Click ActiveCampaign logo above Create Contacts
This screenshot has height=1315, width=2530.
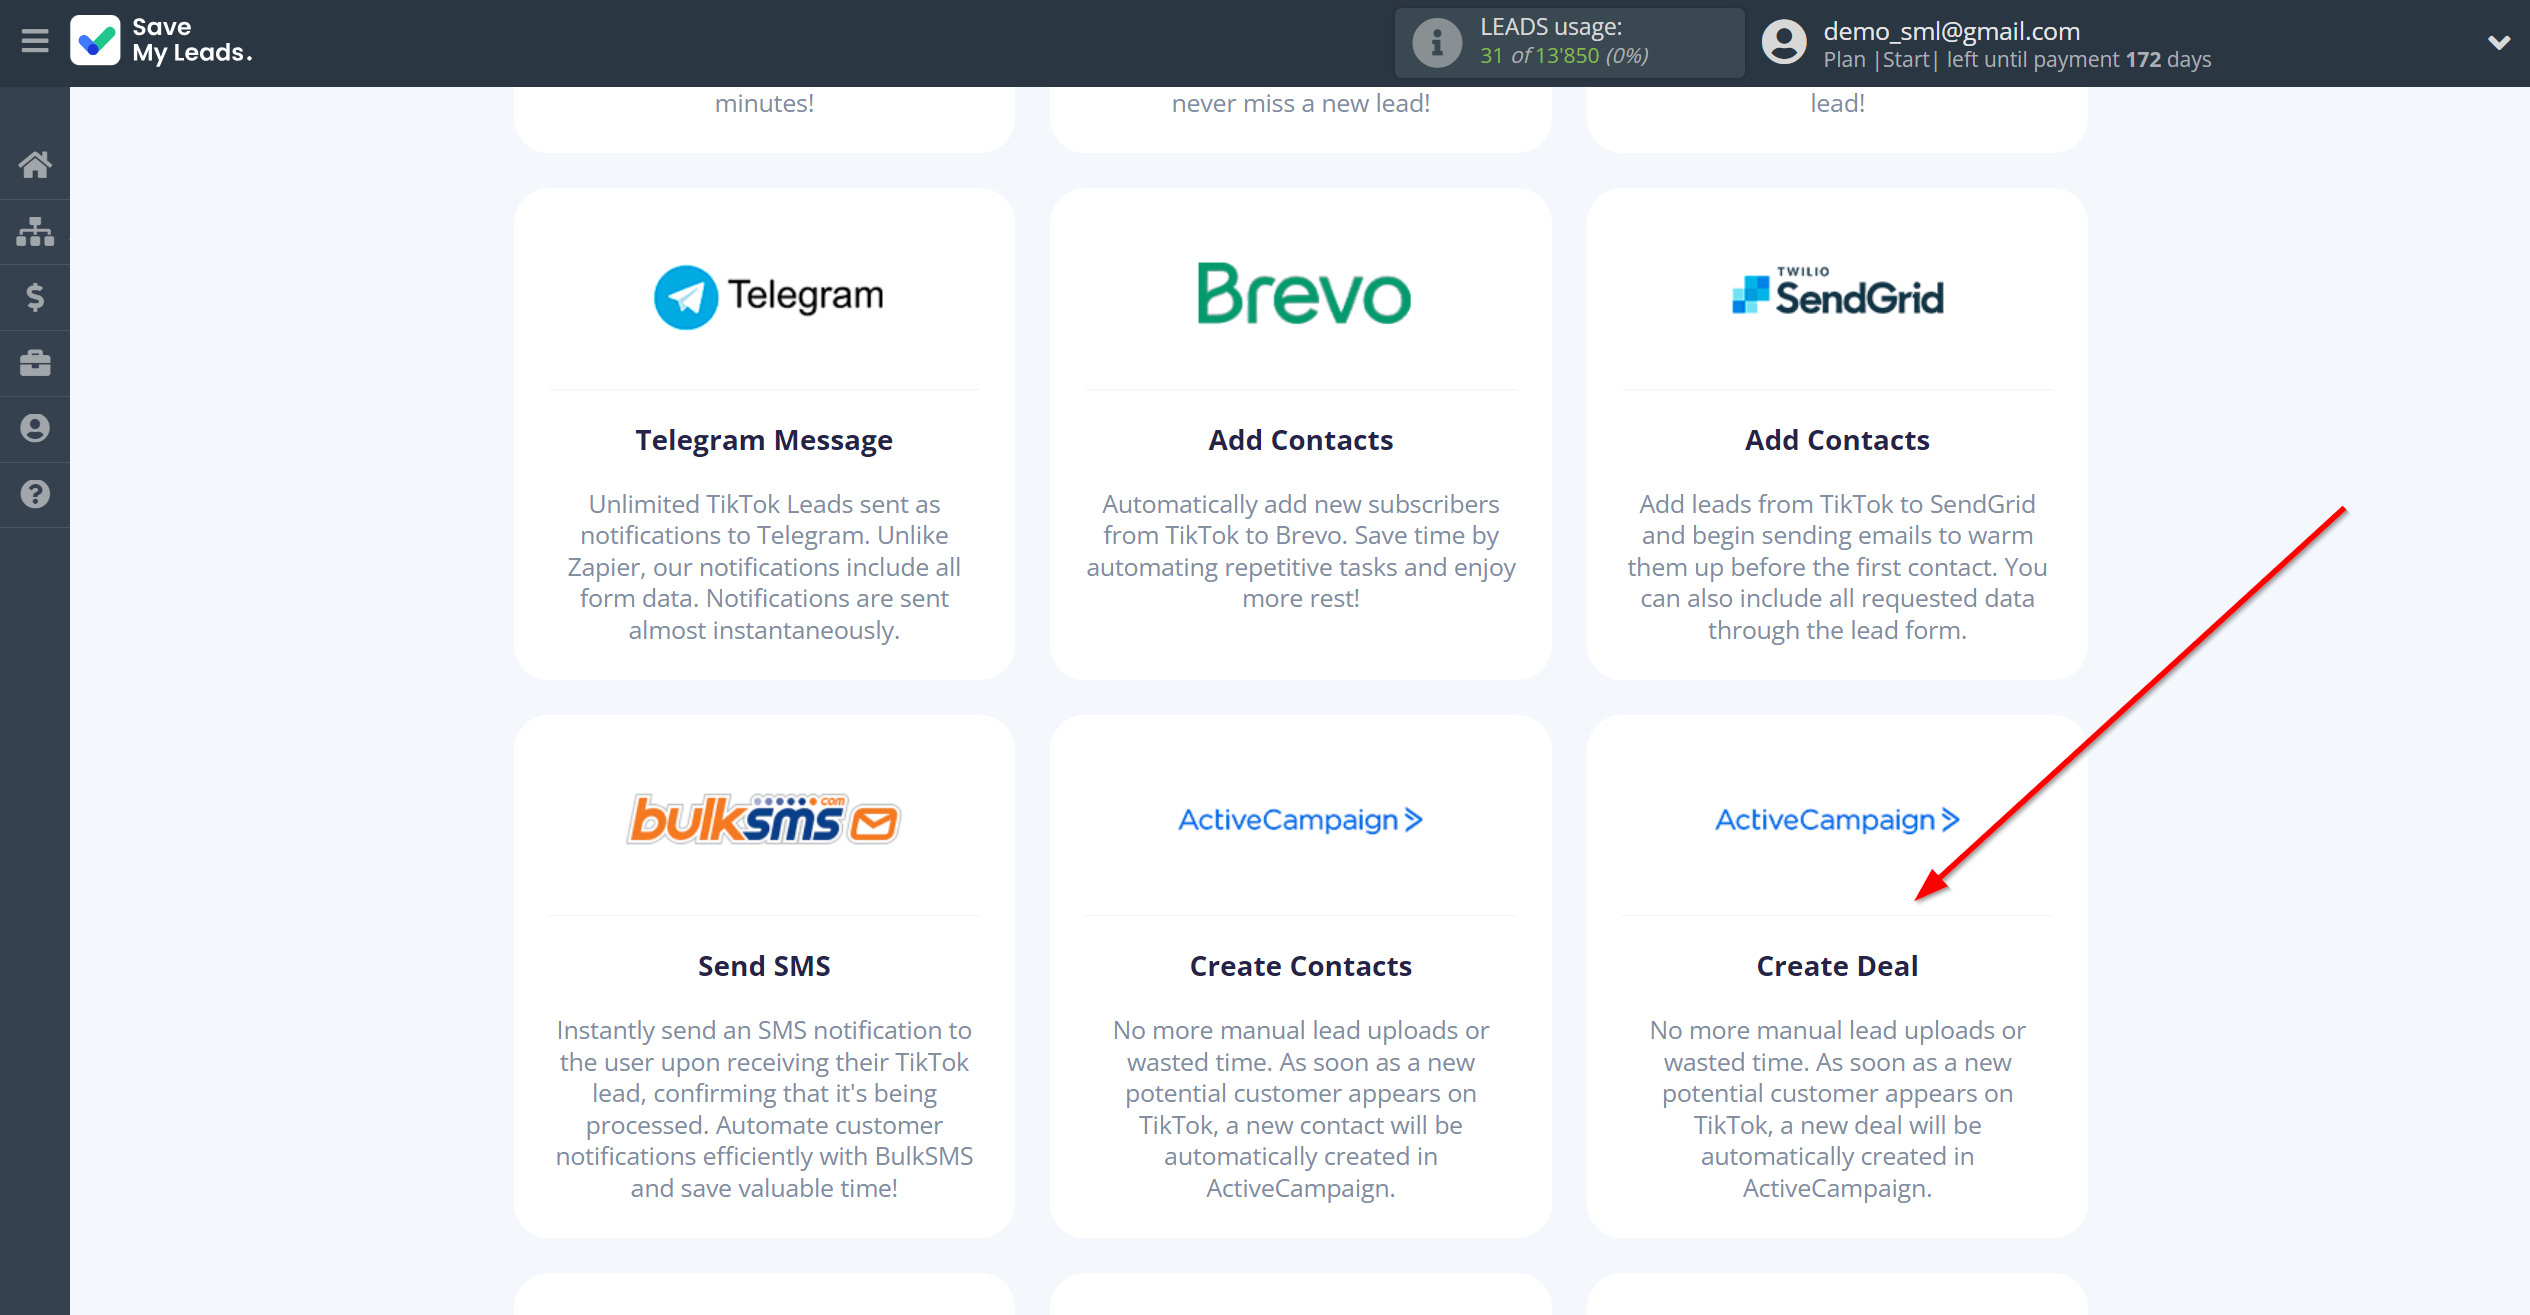coord(1300,820)
